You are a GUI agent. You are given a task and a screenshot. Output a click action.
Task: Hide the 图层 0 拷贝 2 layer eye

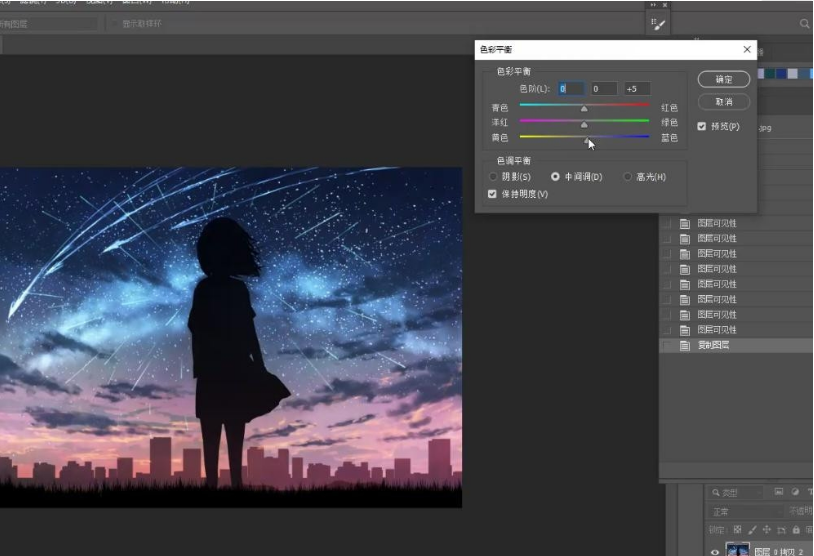click(x=715, y=550)
